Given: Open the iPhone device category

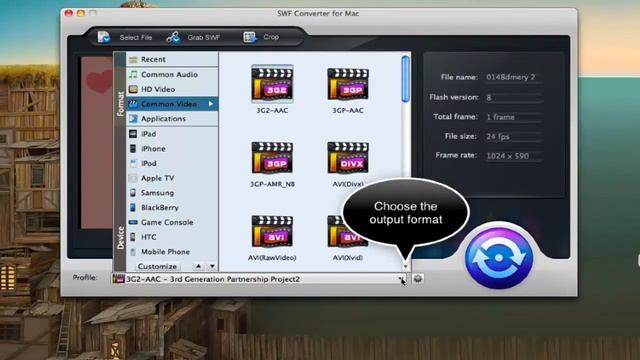Looking at the screenshot, I should 172,149.
